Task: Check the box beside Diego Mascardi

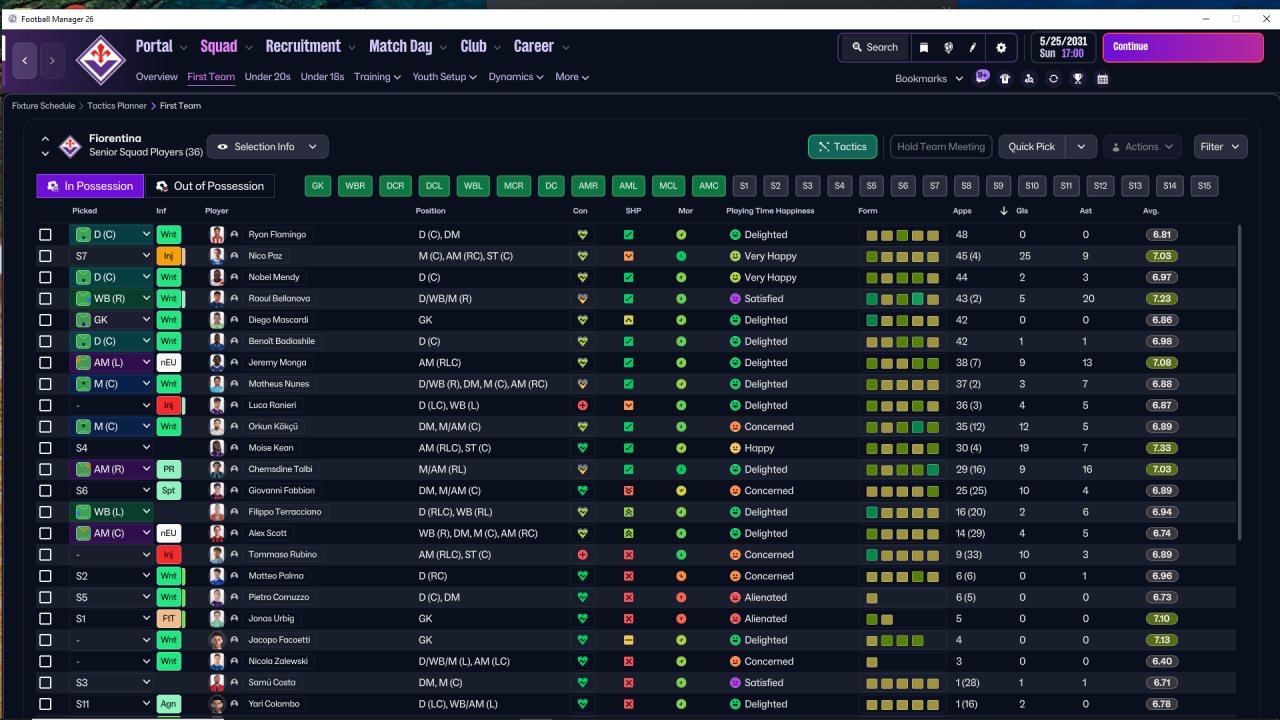Action: 45,320
